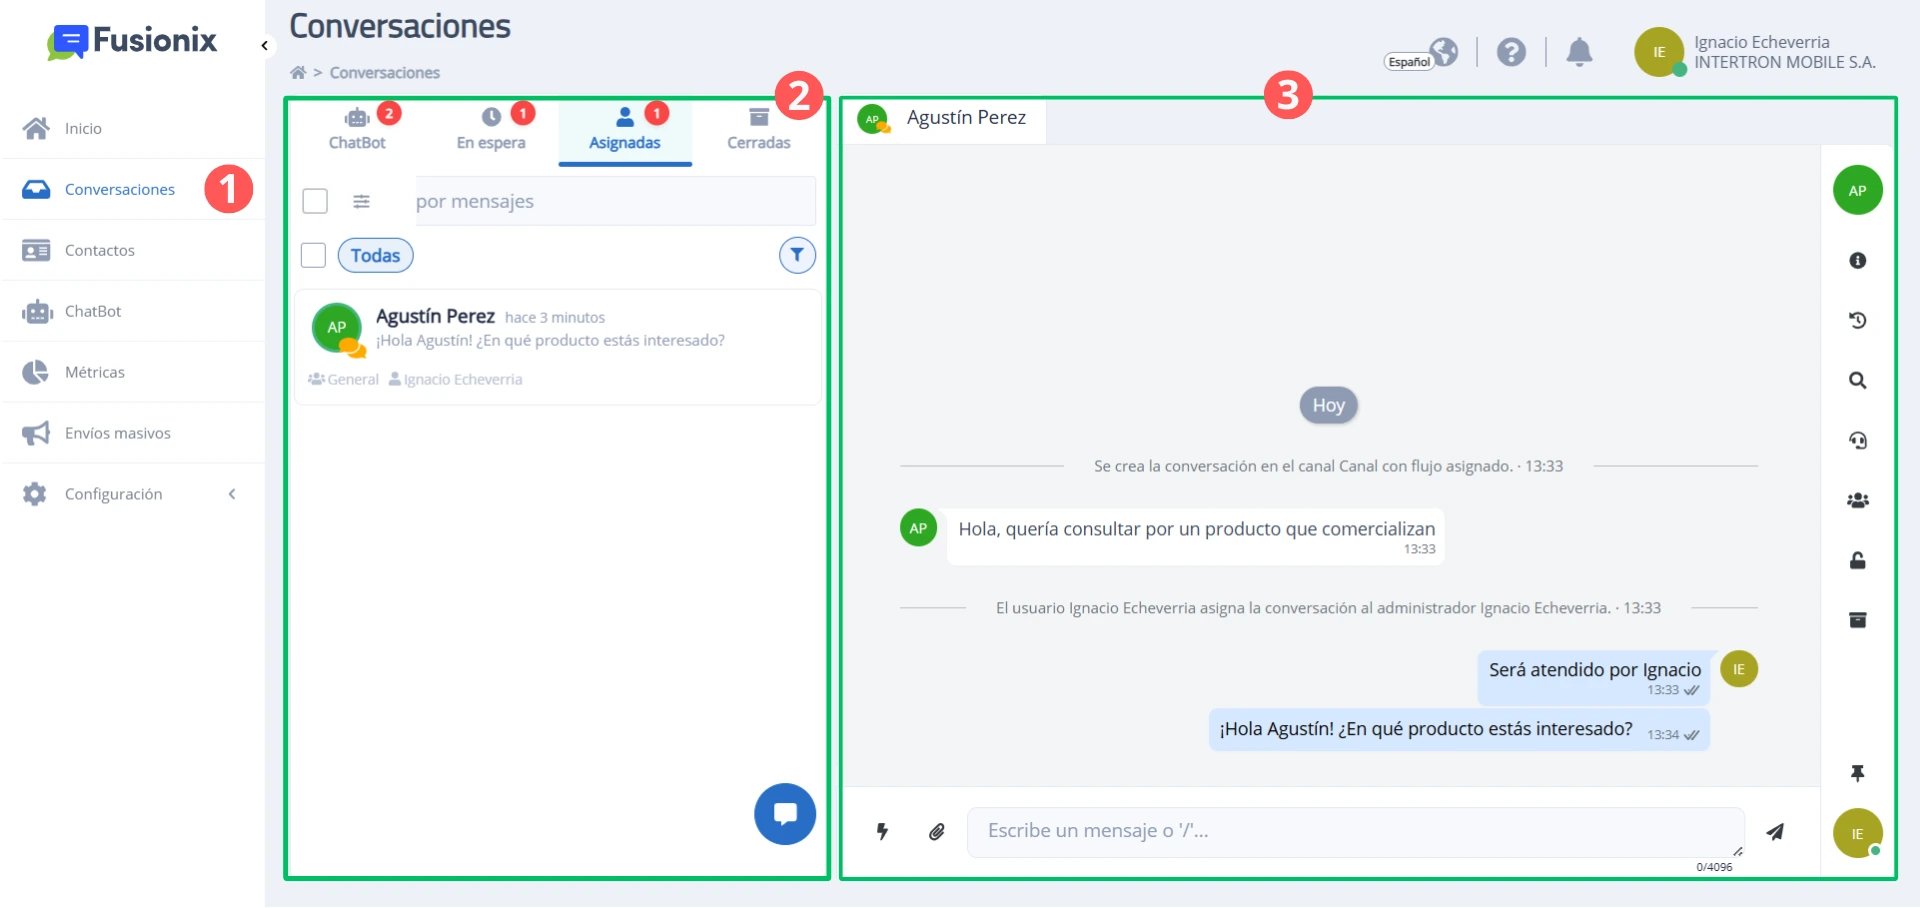Screen dimensions: 1920x908
Task: Open AP contact avatar in right toolbar
Action: 1857,190
